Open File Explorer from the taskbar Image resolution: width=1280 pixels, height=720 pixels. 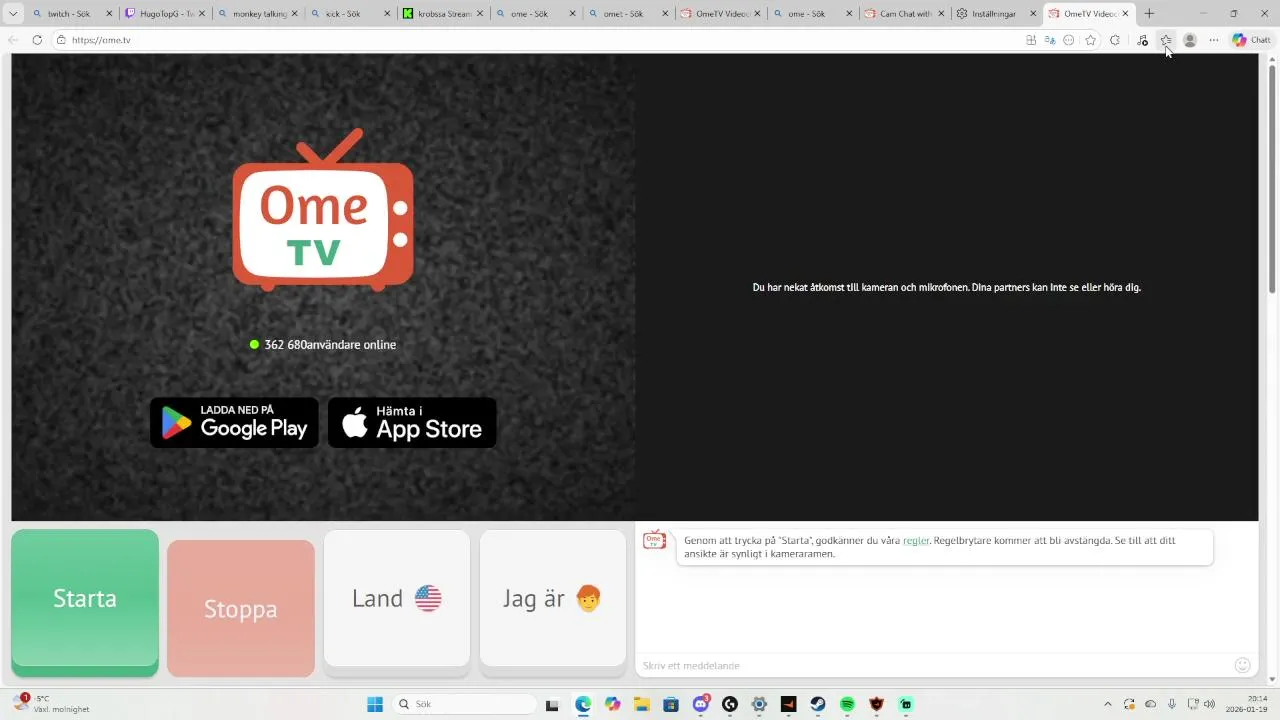pyautogui.click(x=641, y=705)
